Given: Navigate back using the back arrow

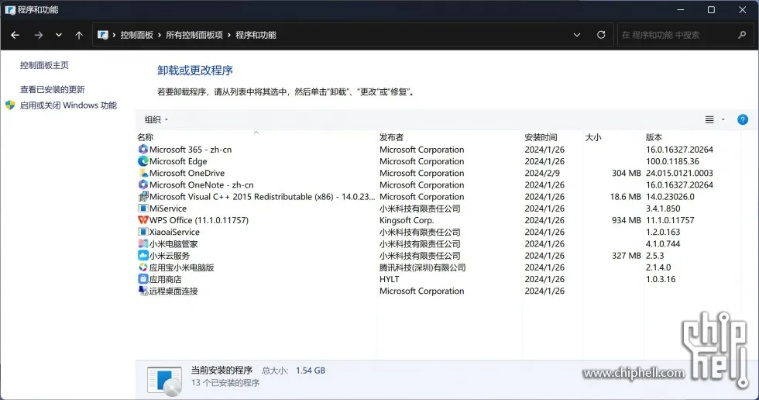Looking at the screenshot, I should [x=15, y=35].
